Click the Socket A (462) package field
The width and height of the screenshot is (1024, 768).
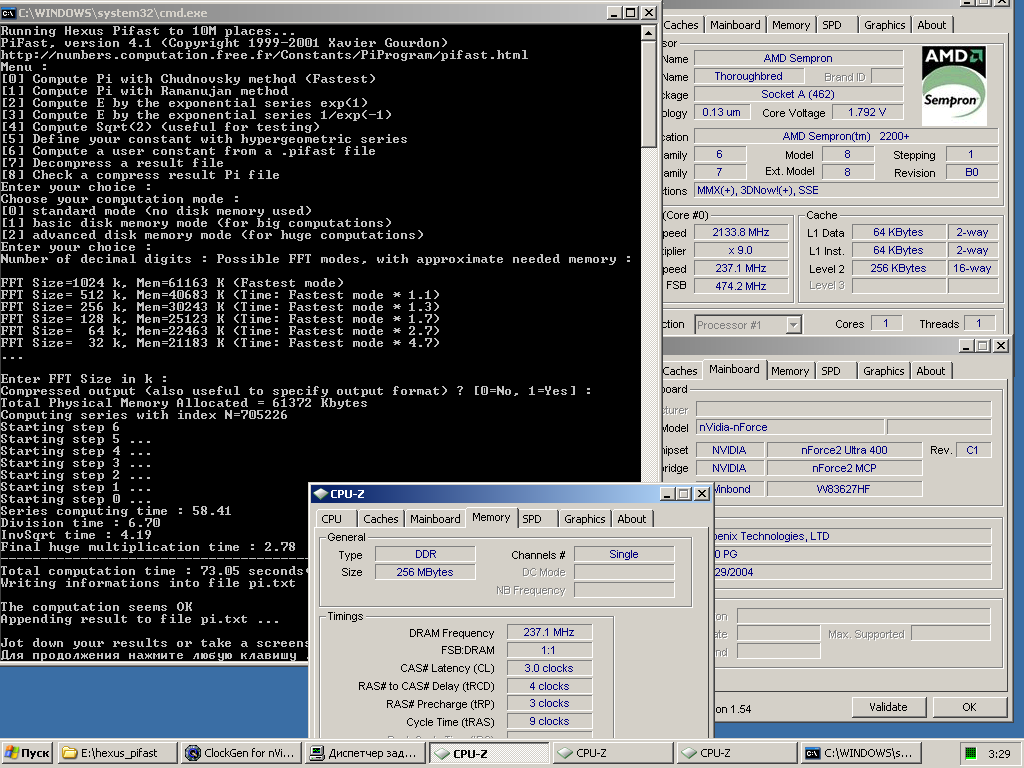pos(798,94)
